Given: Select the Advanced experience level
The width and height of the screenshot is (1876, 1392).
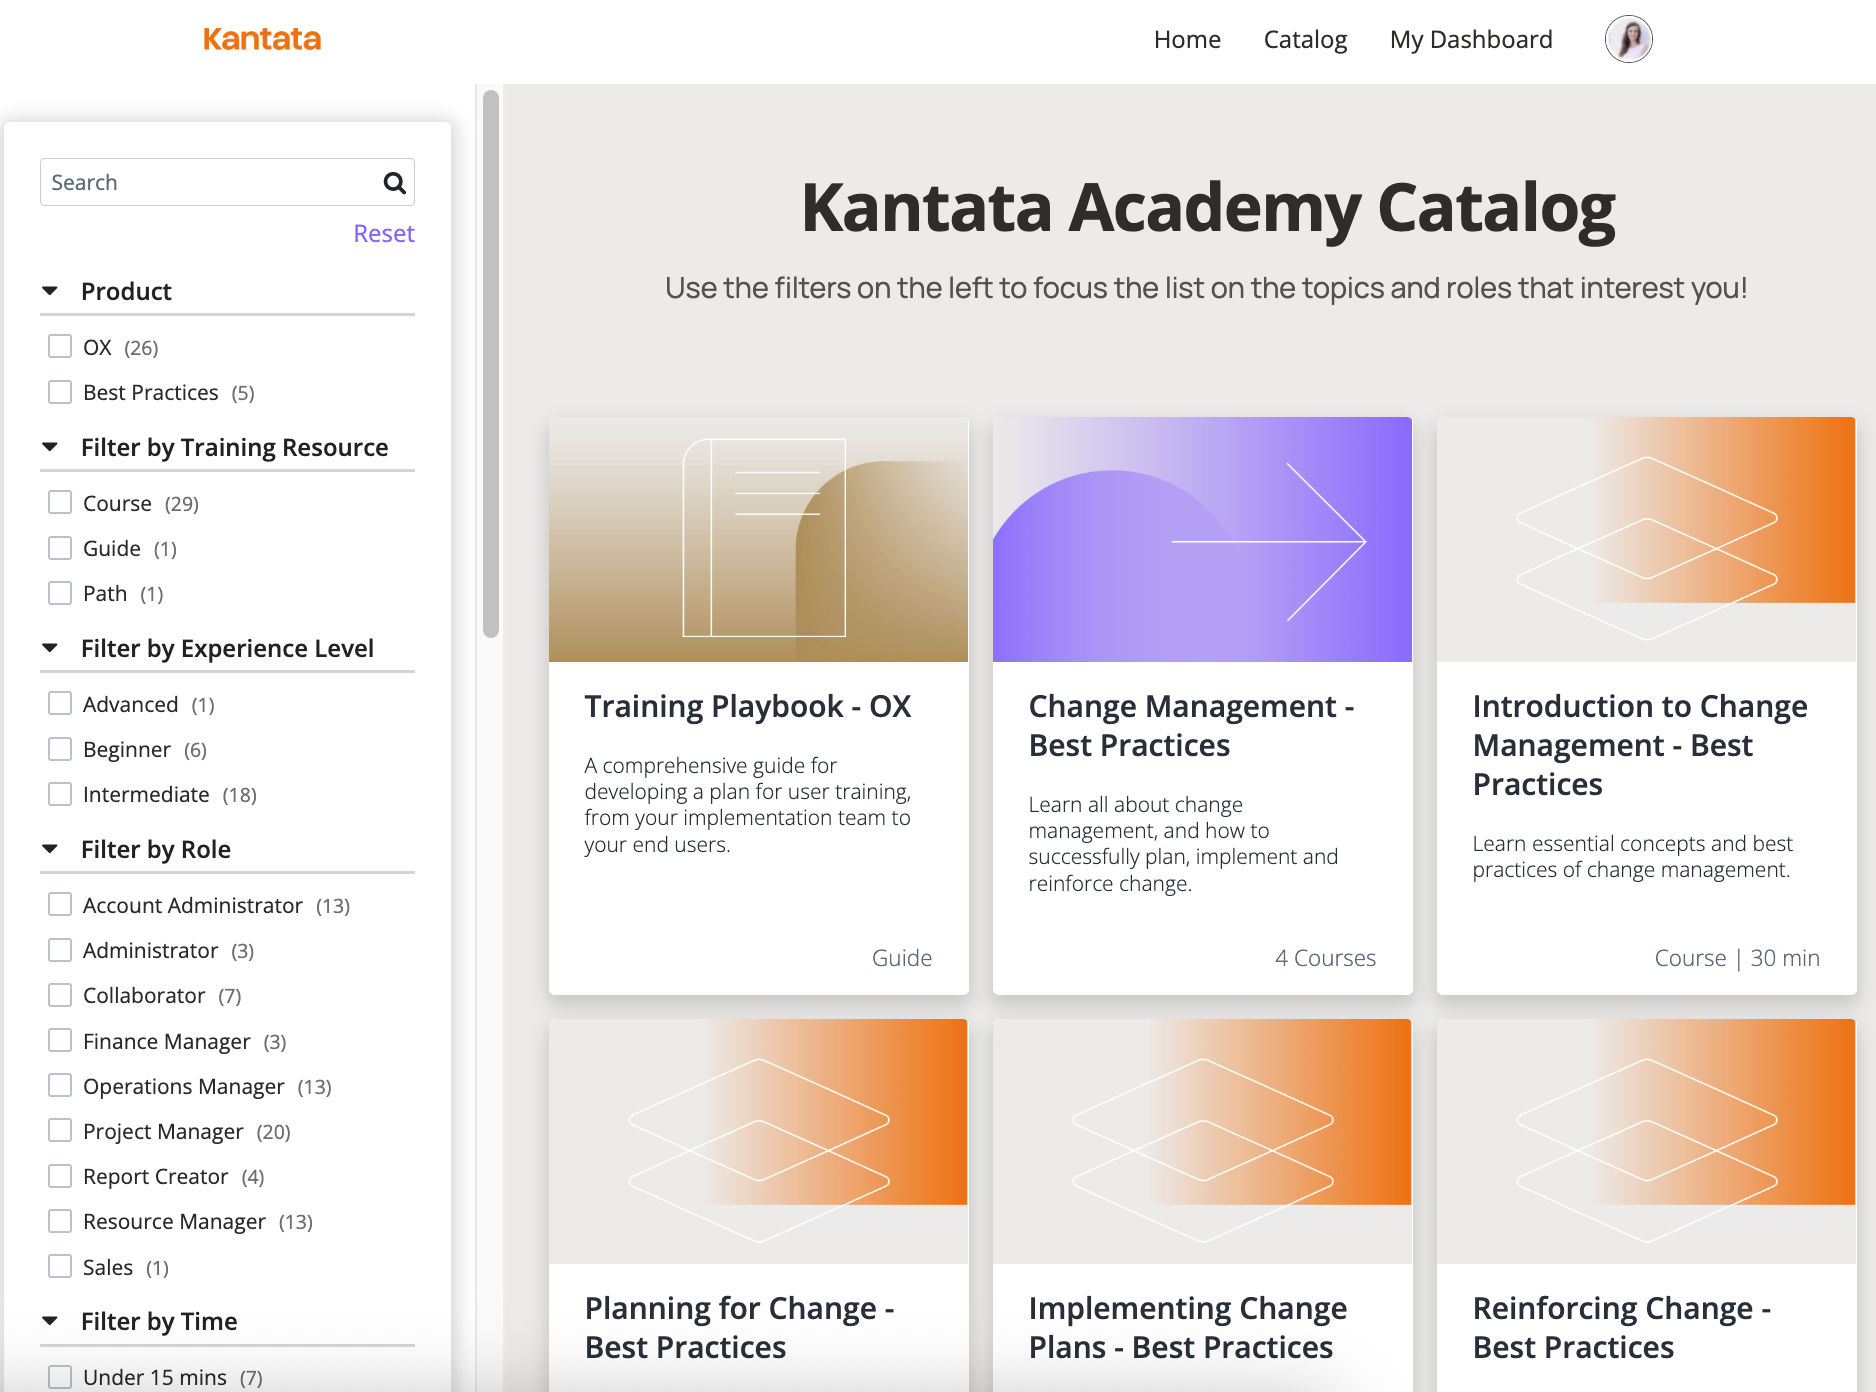Looking at the screenshot, I should (60, 704).
